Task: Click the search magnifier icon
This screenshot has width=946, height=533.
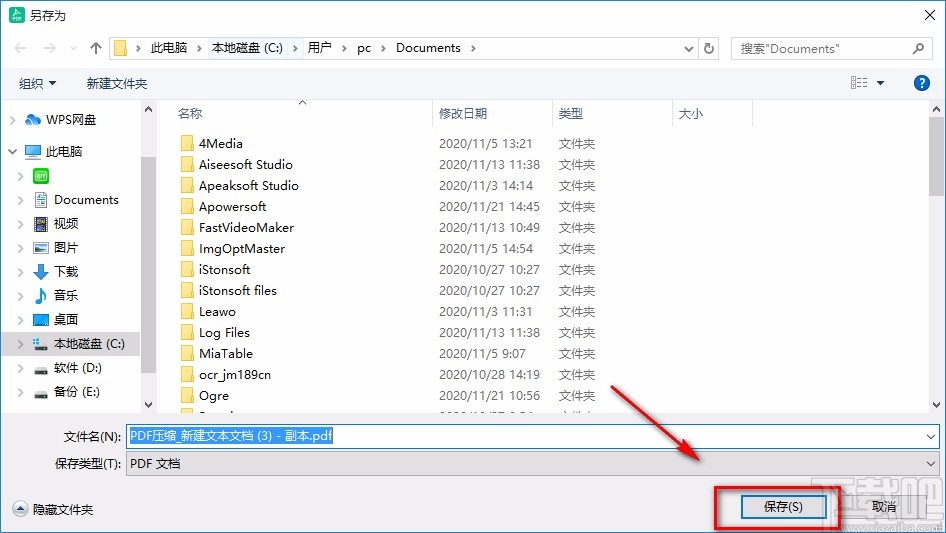Action: [918, 48]
